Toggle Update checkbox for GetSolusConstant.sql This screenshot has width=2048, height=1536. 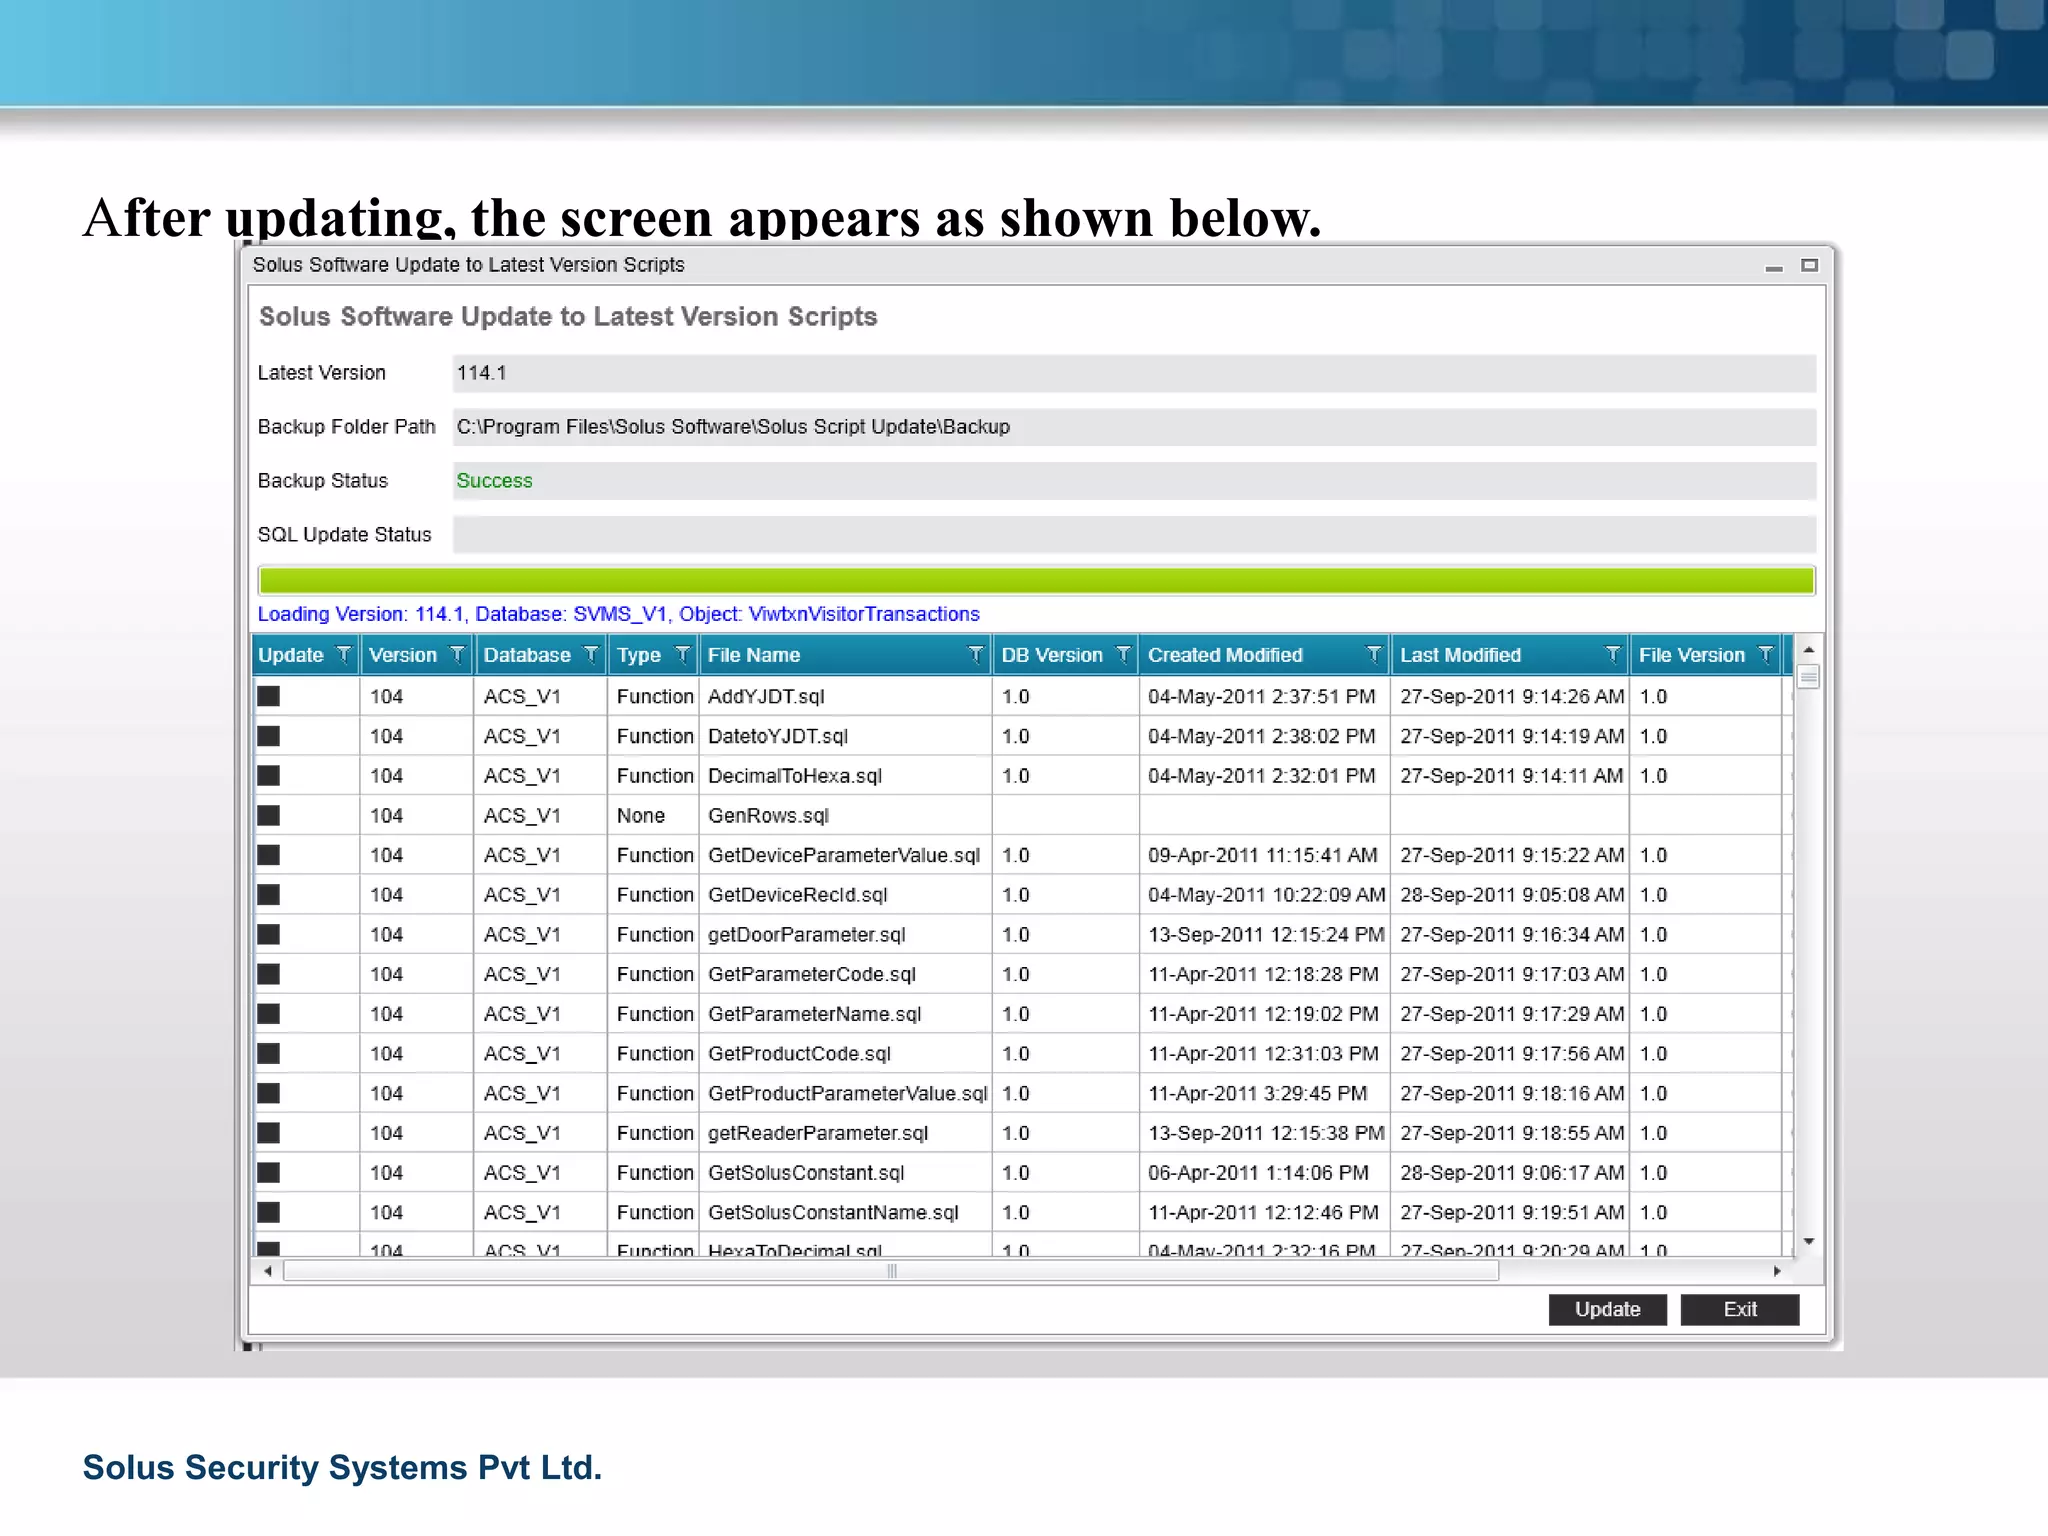[x=269, y=1172]
